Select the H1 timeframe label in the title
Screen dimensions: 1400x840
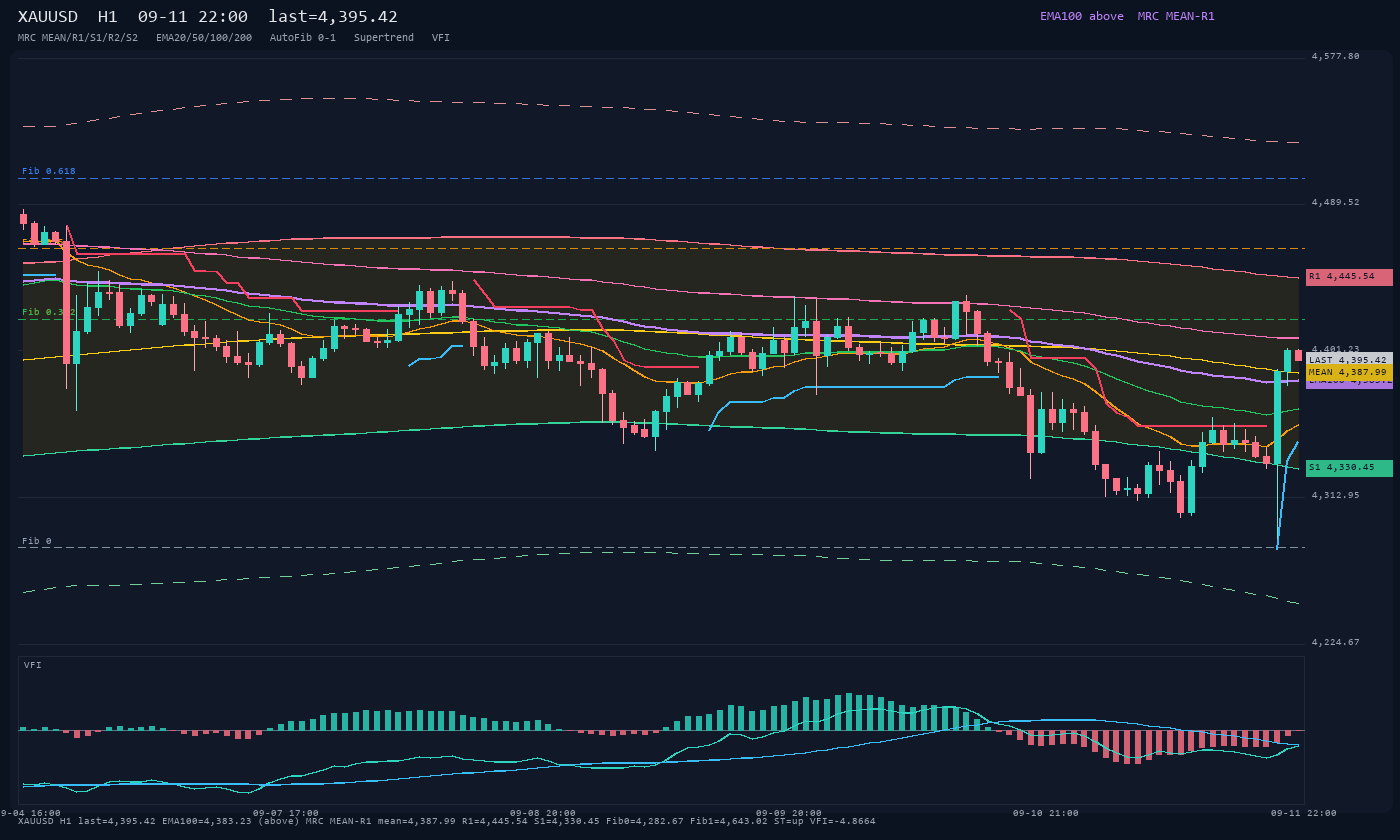[x=108, y=17]
